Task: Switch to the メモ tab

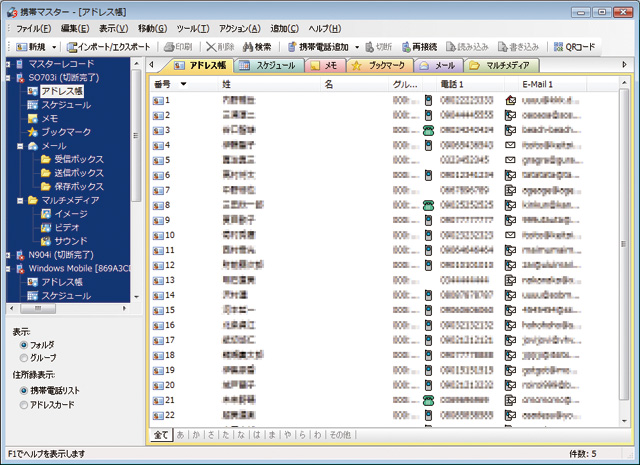Action: [x=325, y=65]
